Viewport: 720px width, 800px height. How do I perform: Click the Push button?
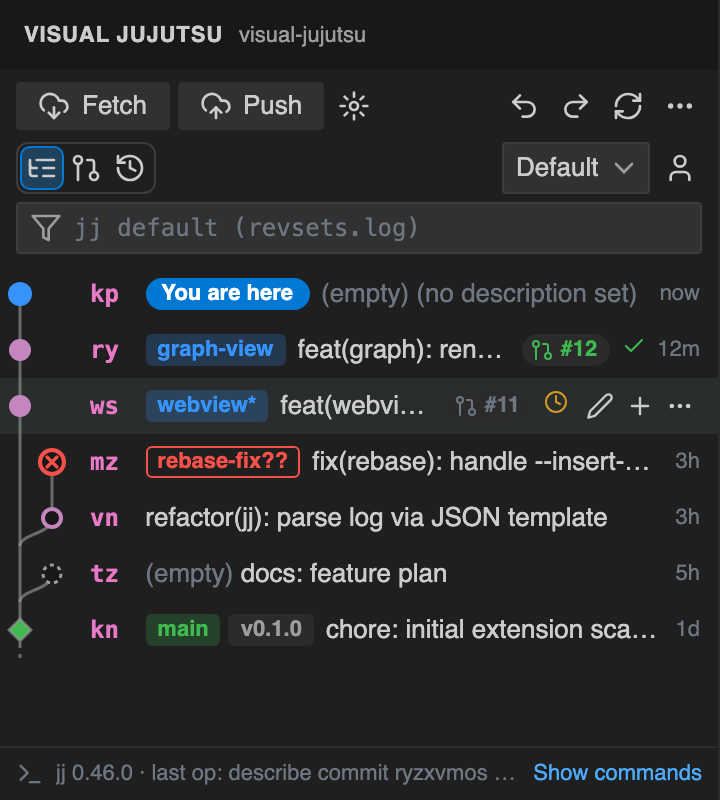tap(251, 106)
